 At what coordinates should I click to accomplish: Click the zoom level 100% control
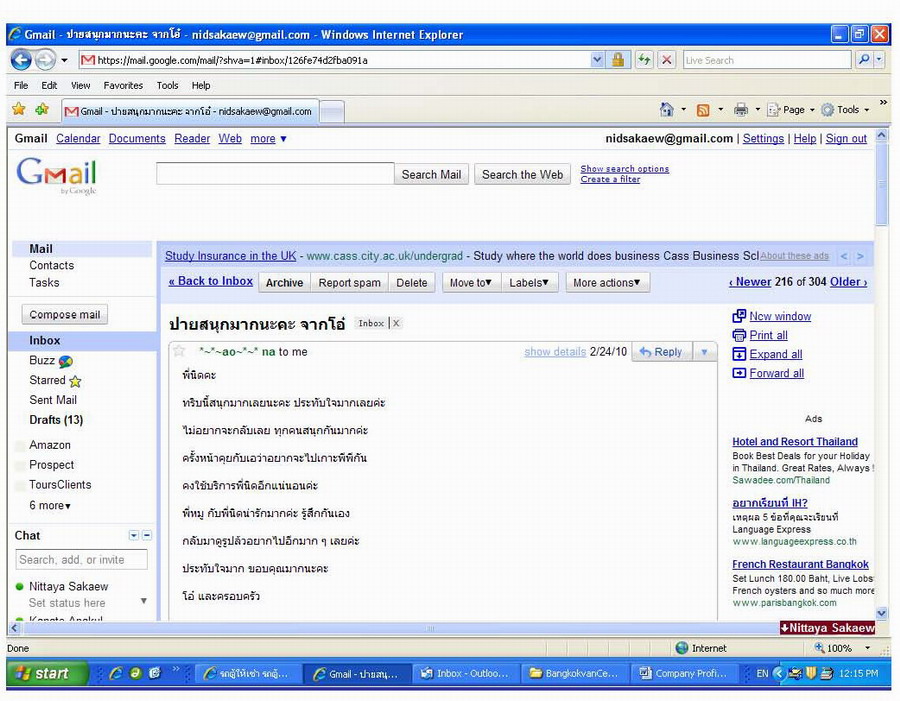pos(842,648)
